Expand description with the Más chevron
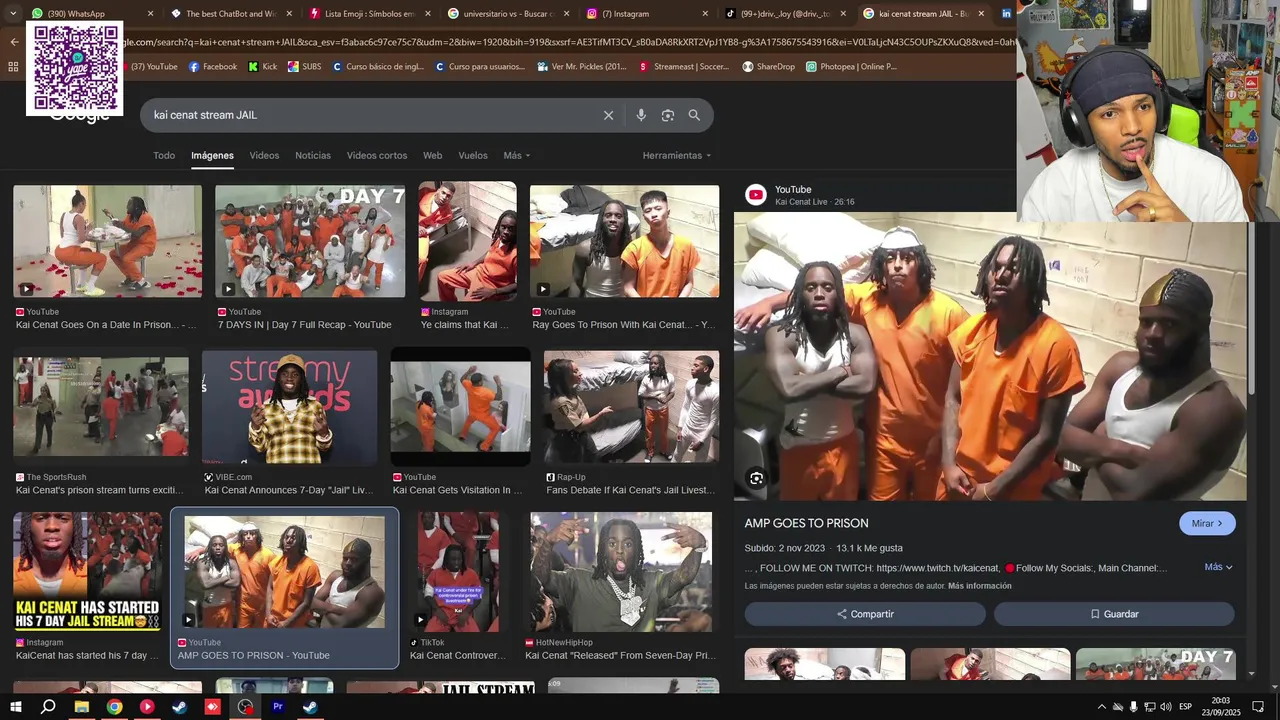 1218,567
